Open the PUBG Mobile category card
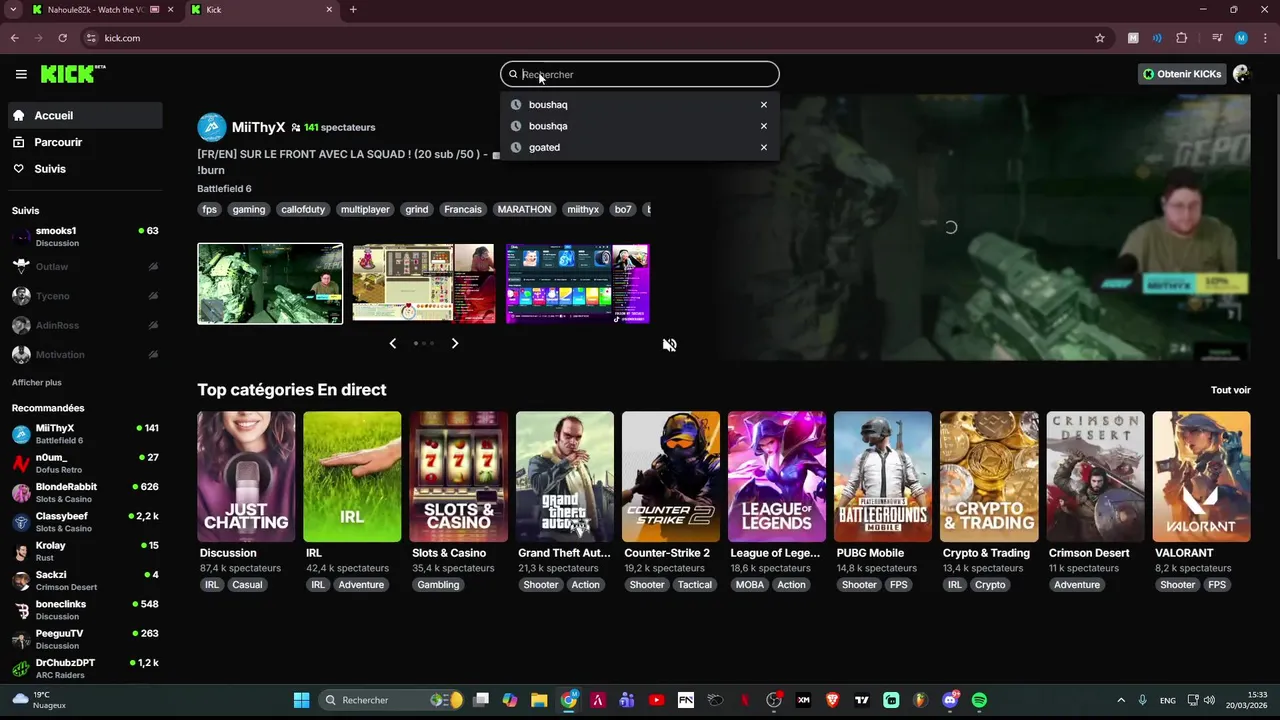 point(882,477)
